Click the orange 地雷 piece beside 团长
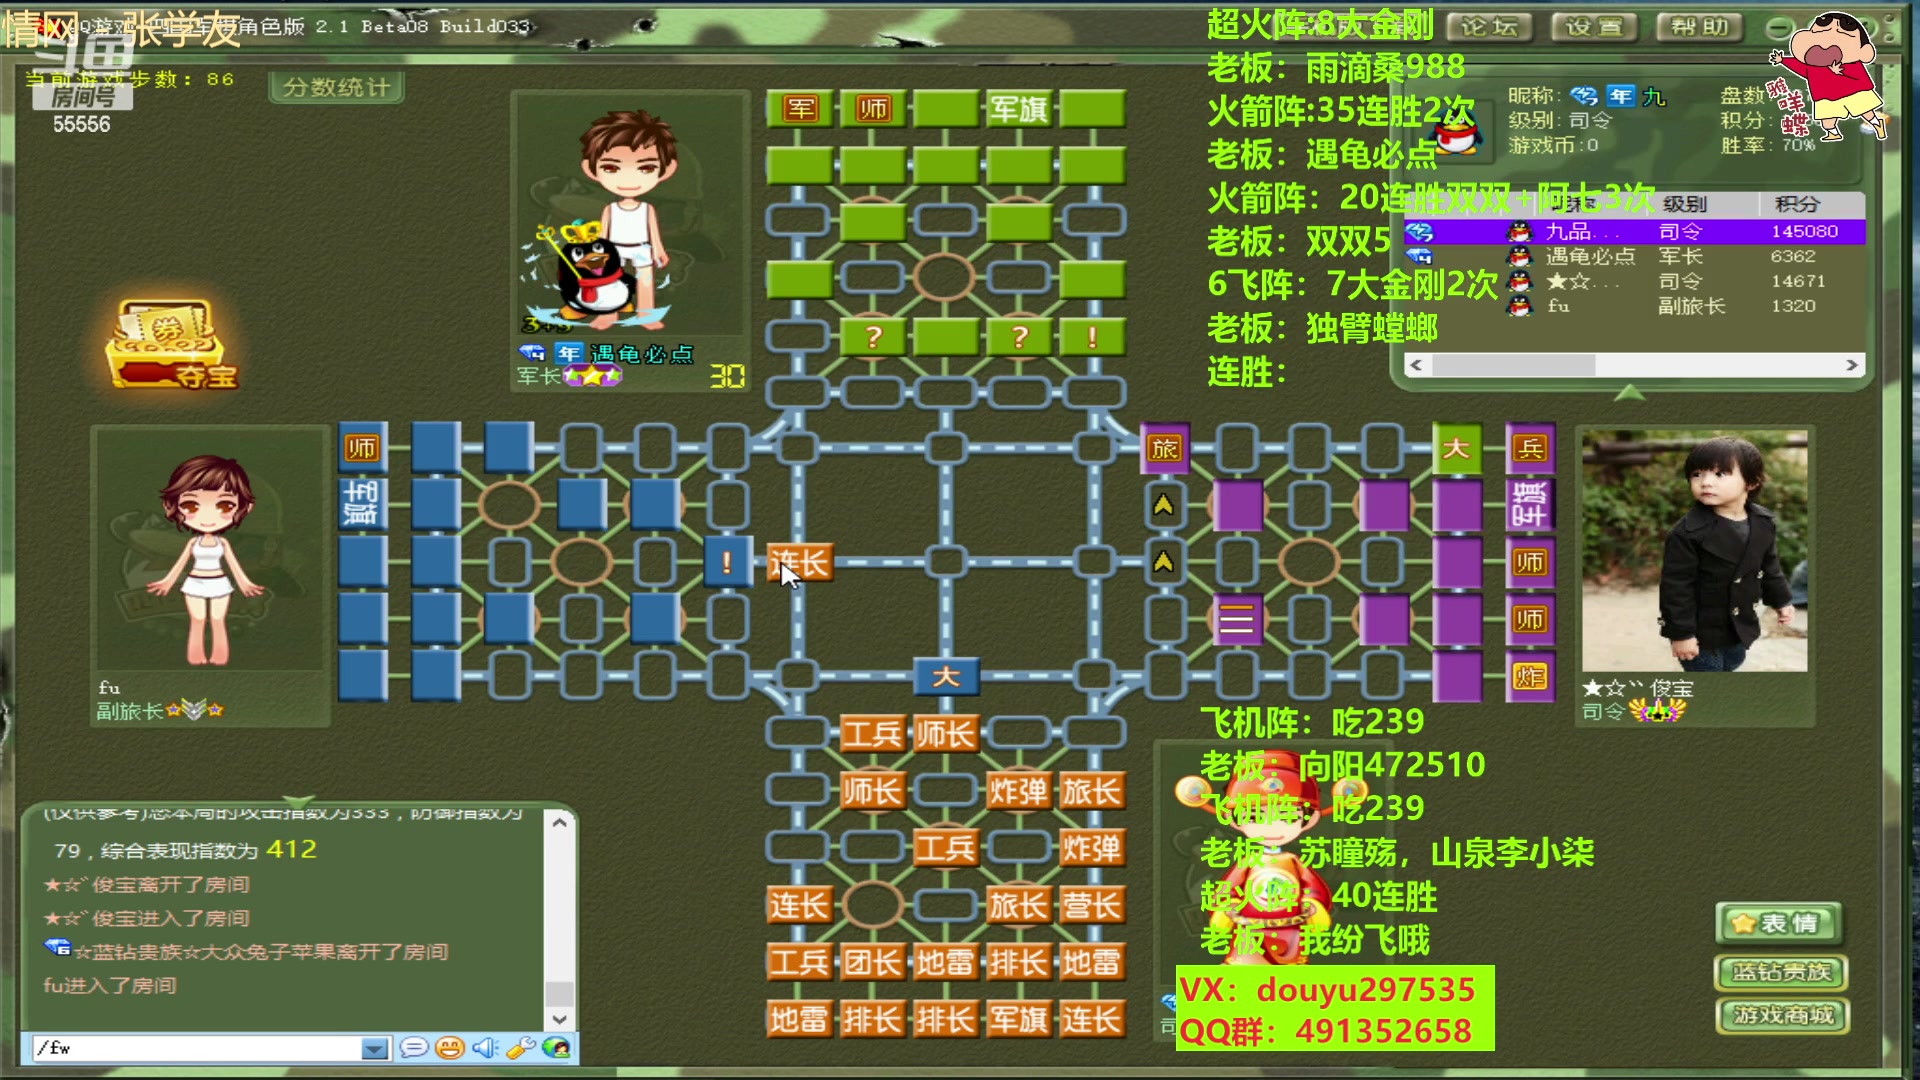Screen dimensions: 1920x1080 [x=945, y=963]
